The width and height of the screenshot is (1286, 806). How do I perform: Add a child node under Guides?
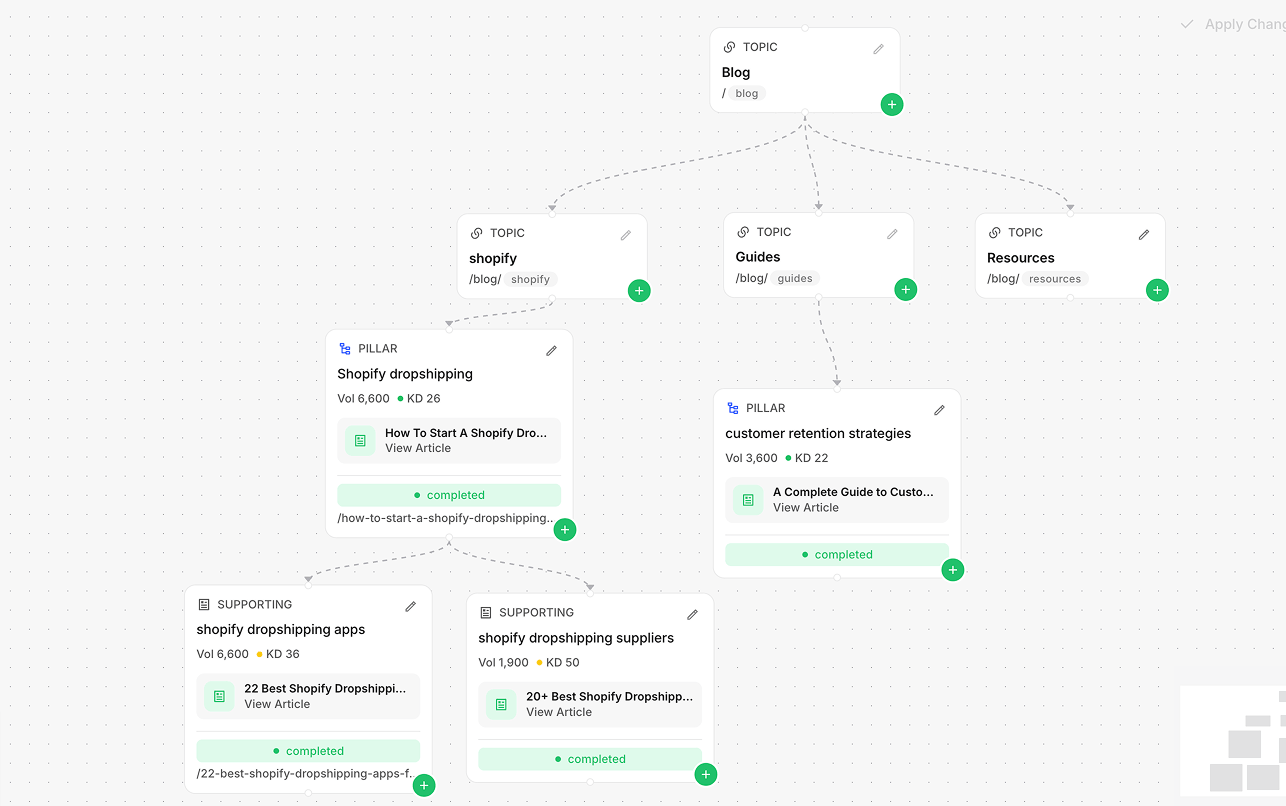(x=905, y=289)
